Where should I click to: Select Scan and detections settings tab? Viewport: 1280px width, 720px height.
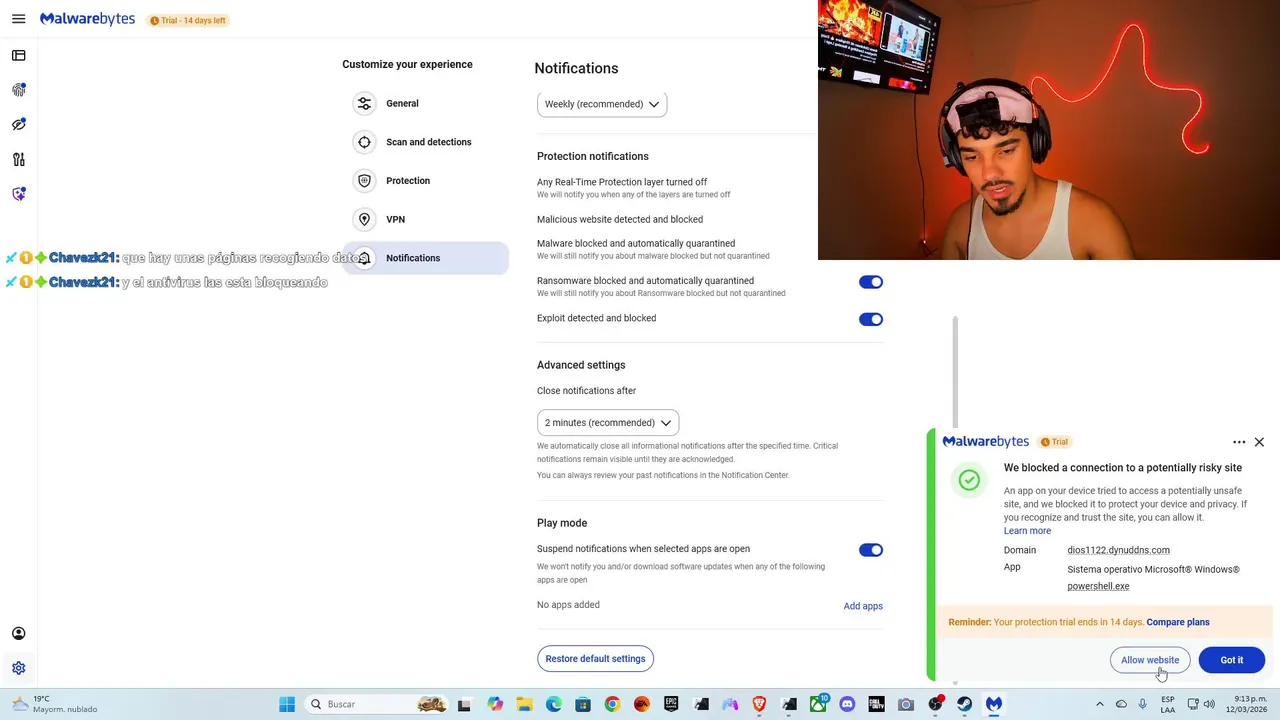click(x=425, y=142)
